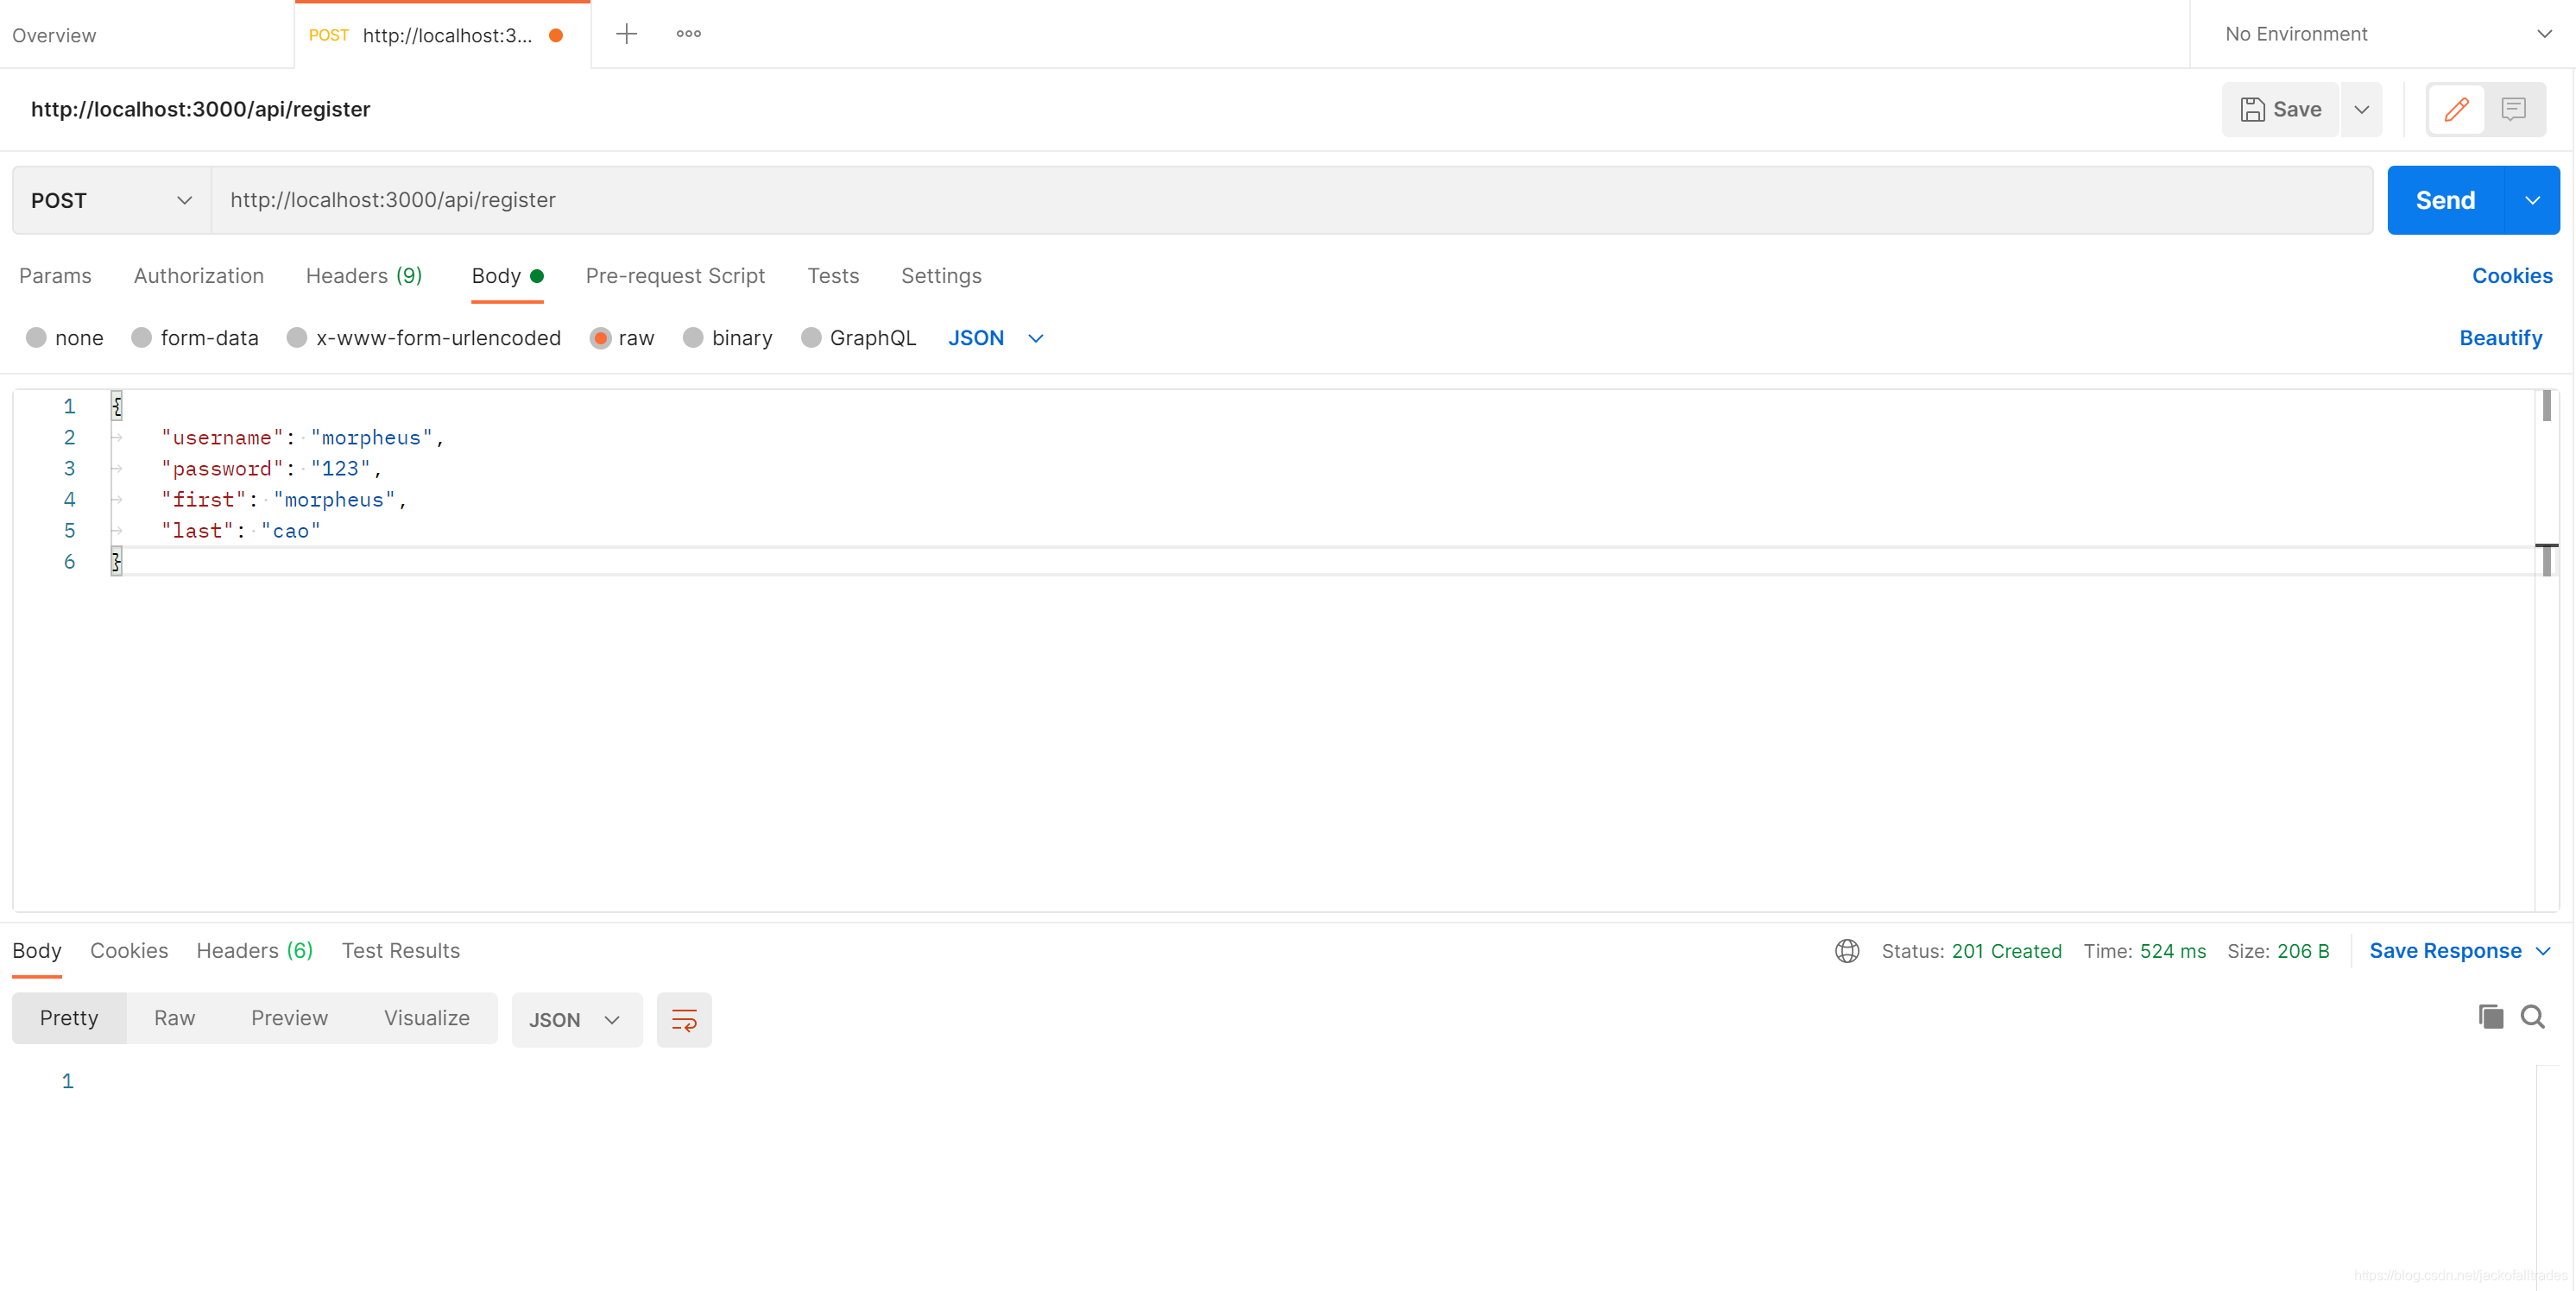Select the none body format radio button
The image size is (2576, 1291).
(x=36, y=337)
